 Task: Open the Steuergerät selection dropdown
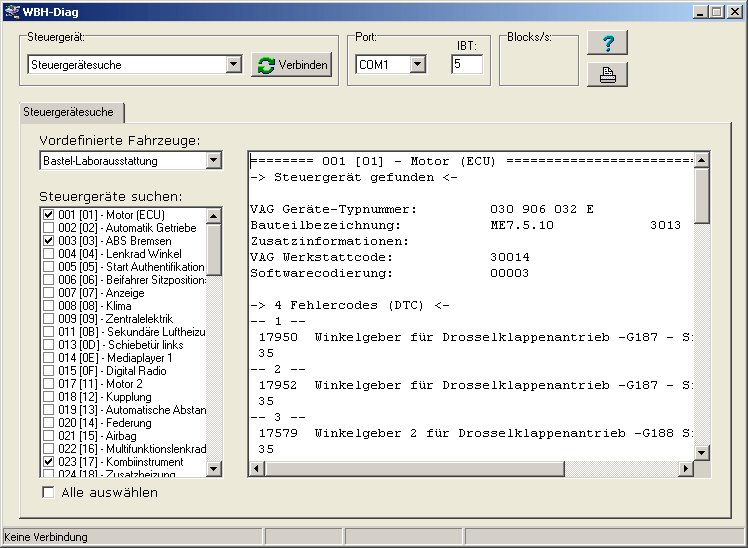pyautogui.click(x=233, y=65)
